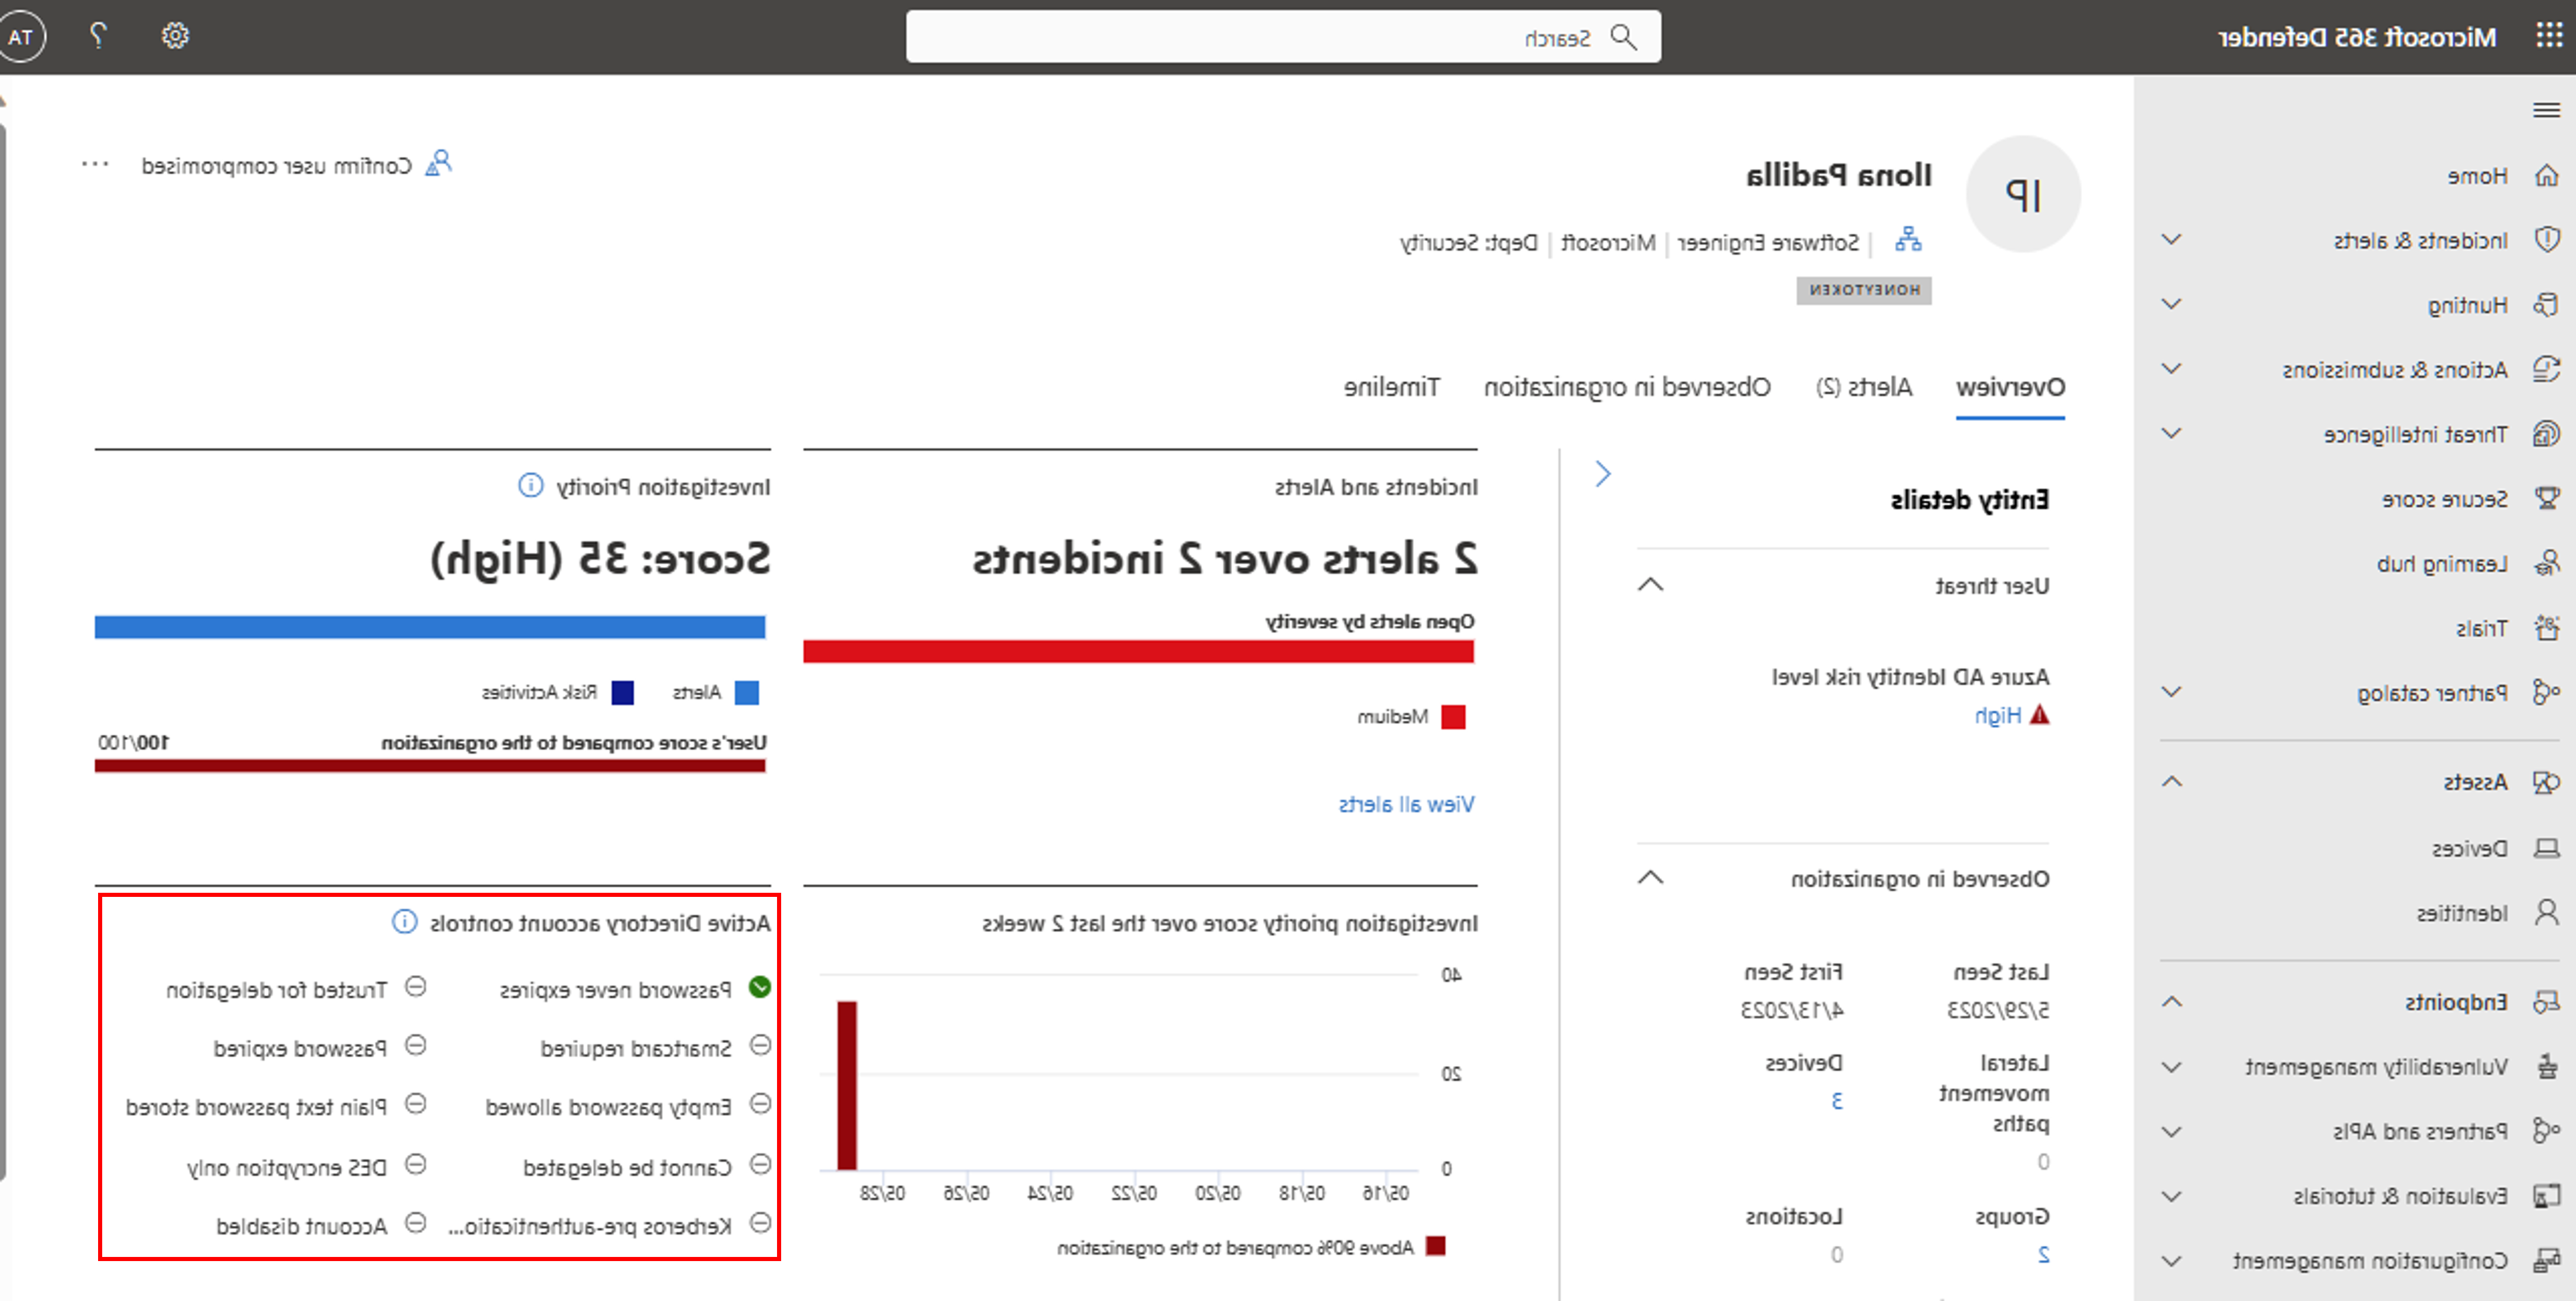Expand the Incidents & alerts chevron
Image resolution: width=2576 pixels, height=1301 pixels.
tap(2171, 240)
